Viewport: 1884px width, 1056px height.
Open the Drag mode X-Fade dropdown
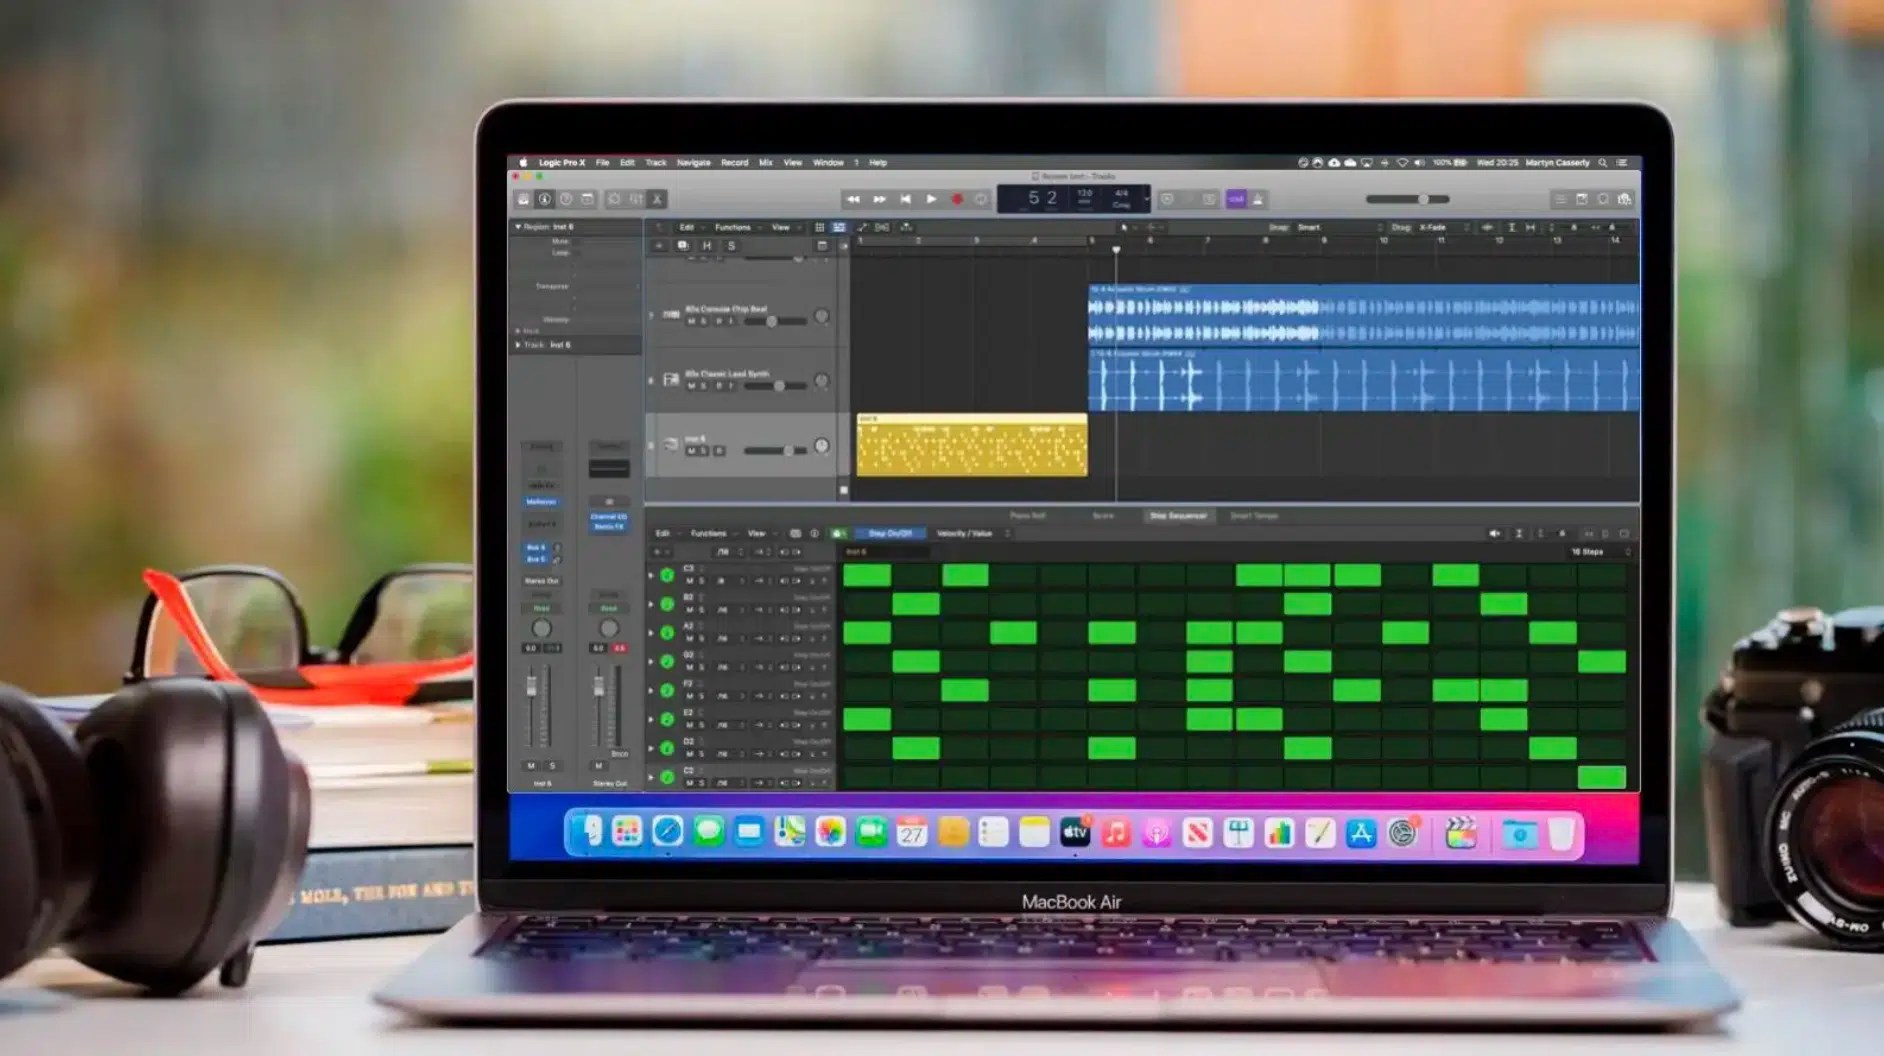click(x=1444, y=227)
